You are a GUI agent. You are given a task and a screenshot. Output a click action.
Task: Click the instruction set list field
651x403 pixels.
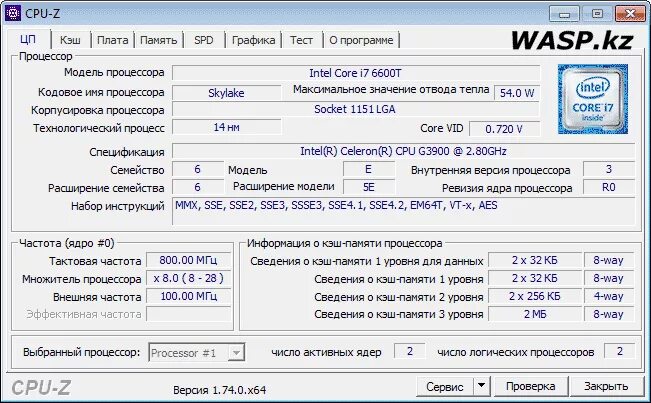(x=403, y=212)
